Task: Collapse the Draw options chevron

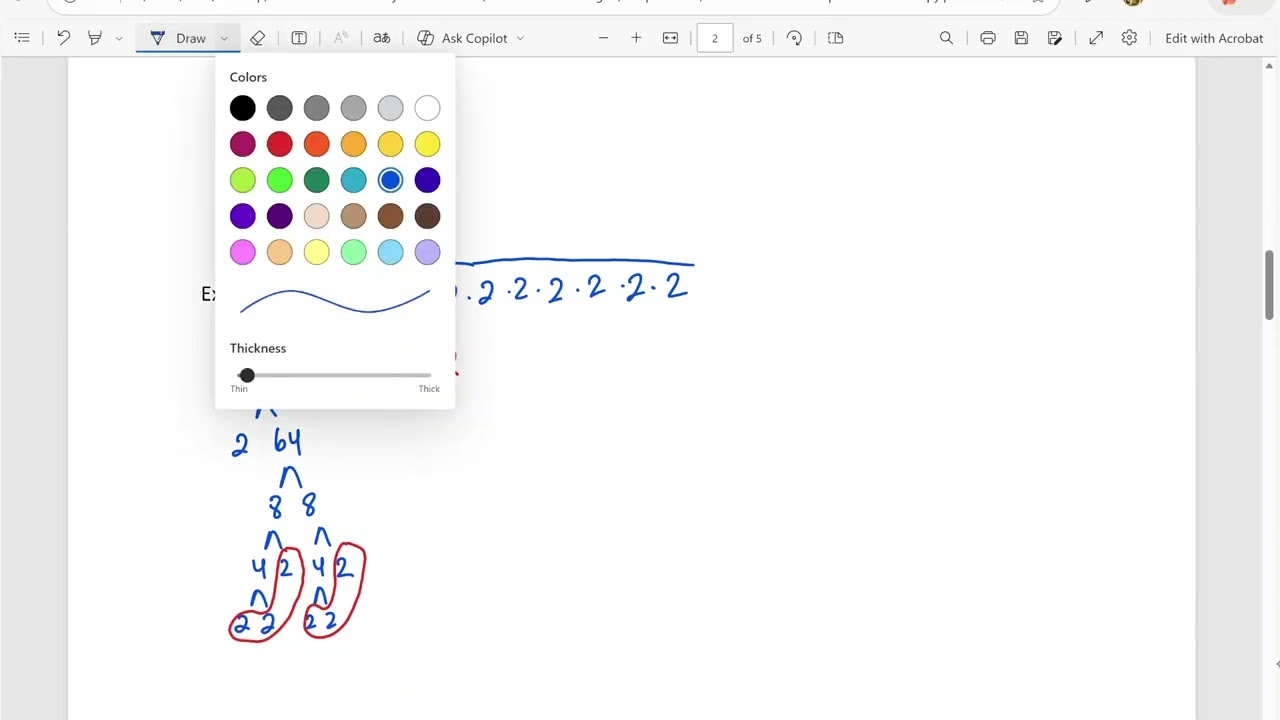Action: [224, 38]
